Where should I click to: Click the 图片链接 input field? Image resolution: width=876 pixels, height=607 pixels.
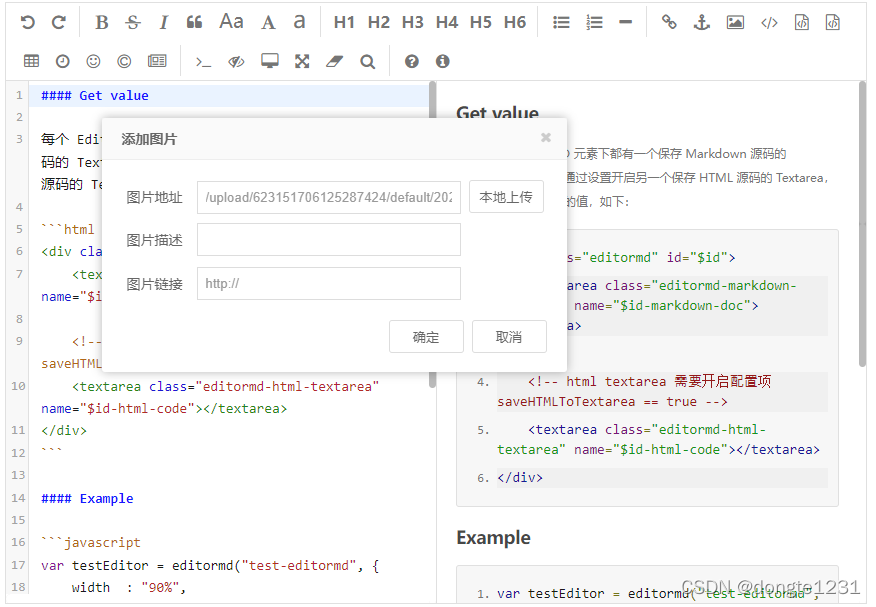328,283
